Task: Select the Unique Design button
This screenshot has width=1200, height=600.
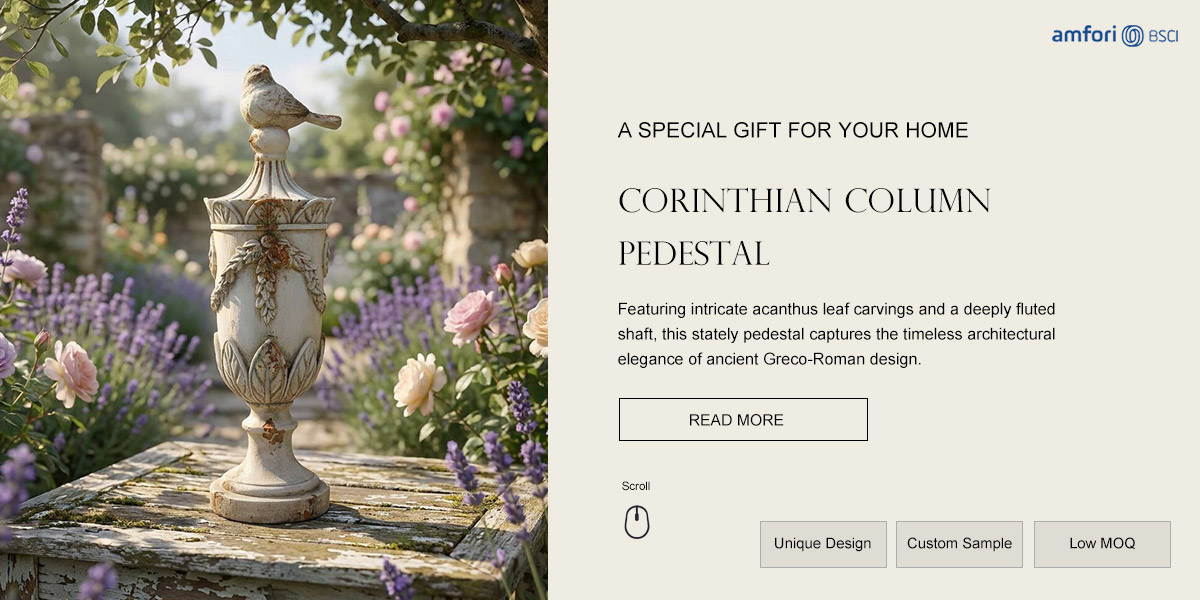Action: [x=823, y=544]
